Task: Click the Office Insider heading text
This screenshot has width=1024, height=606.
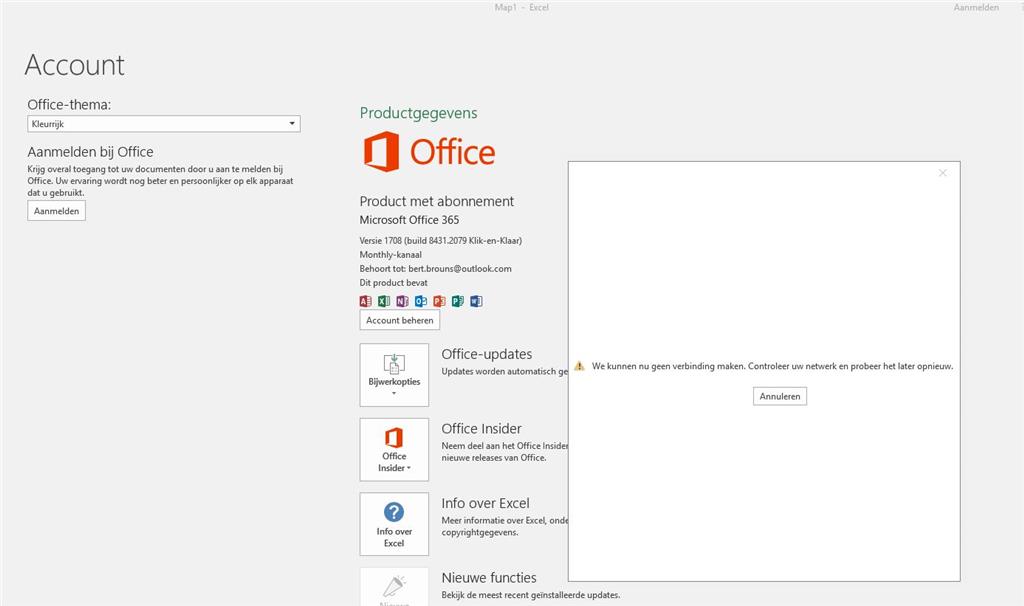Action: [x=481, y=428]
